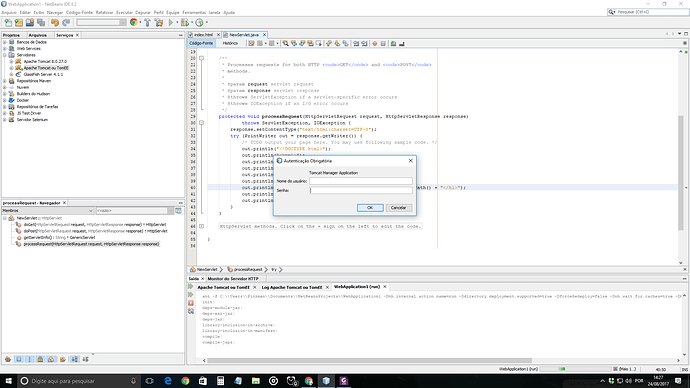
Task: Open the Refatorar menu
Action: pyautogui.click(x=104, y=12)
